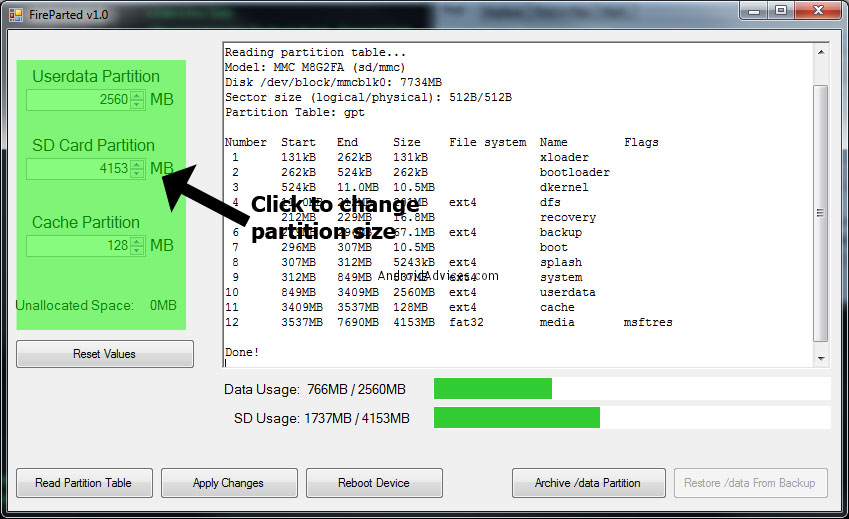Apply Changes to partitions
The height and width of the screenshot is (519, 849).
228,483
